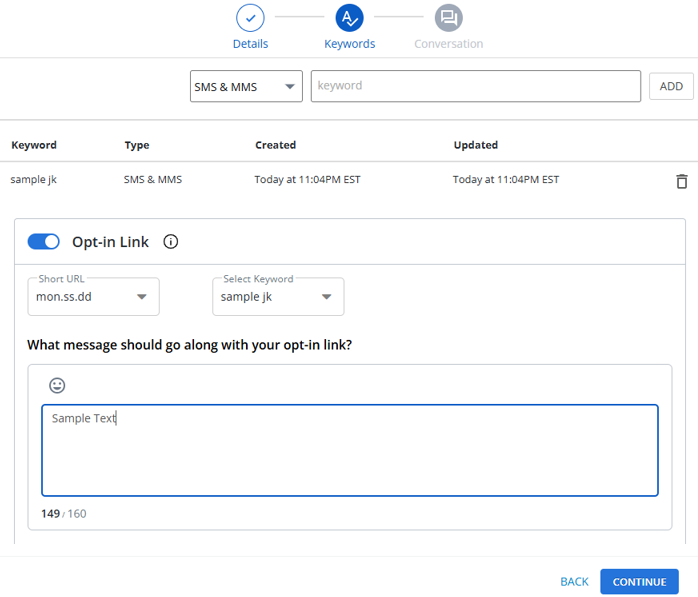The height and width of the screenshot is (597, 698).
Task: Open the emoji picker smiley icon
Action: (57, 386)
